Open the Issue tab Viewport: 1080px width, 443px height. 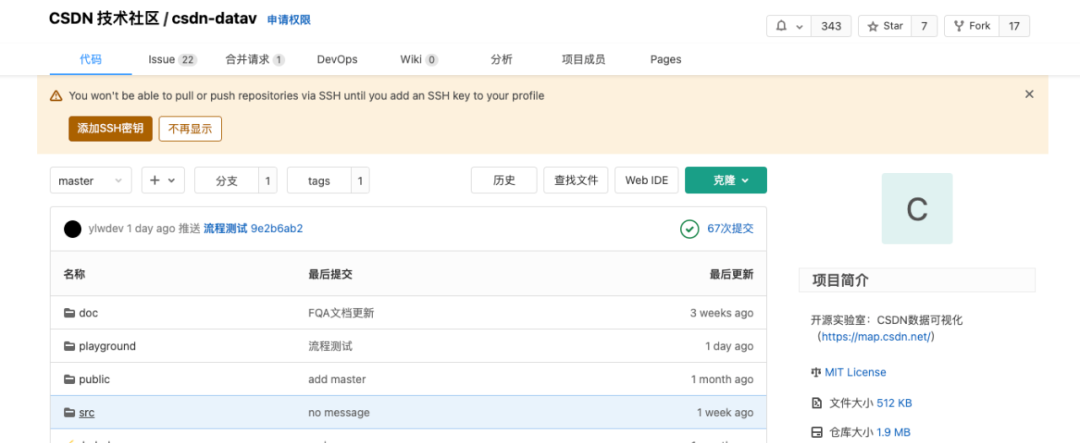point(172,59)
